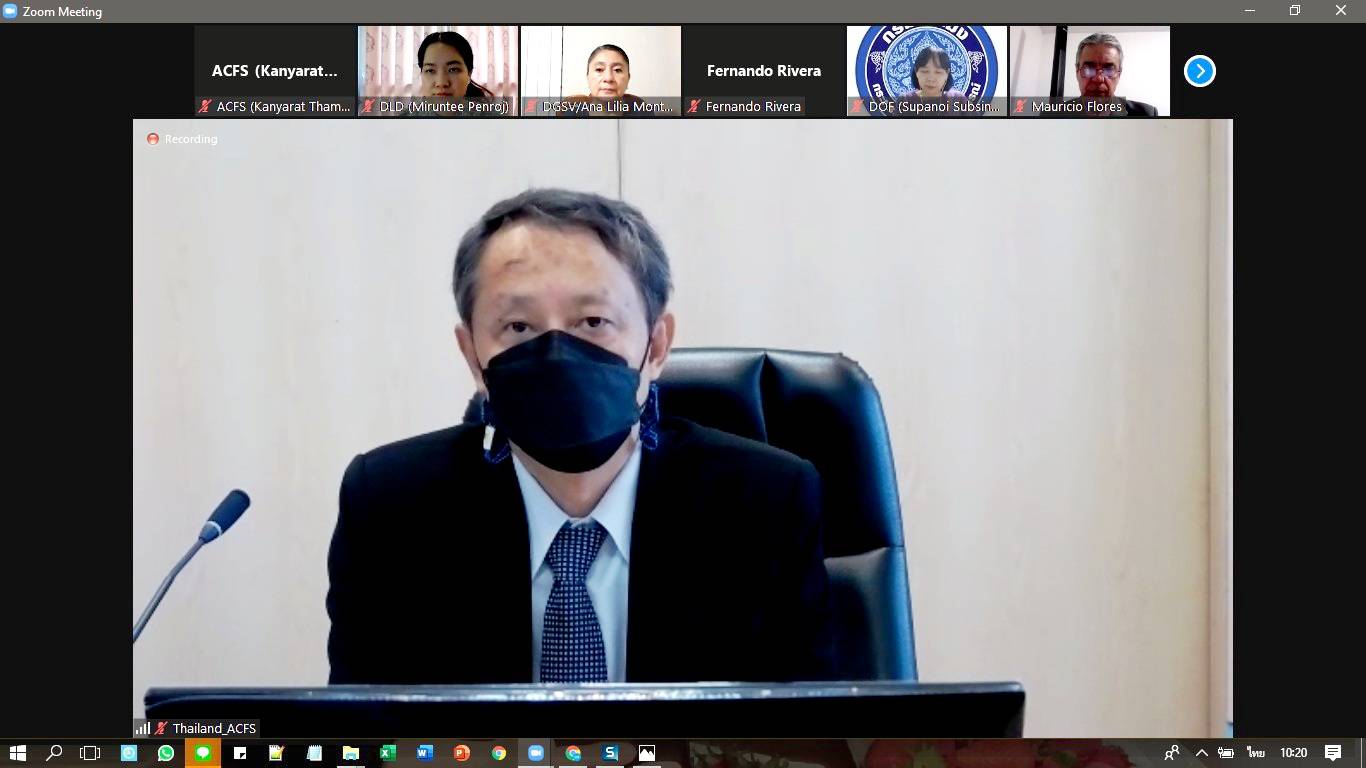Click the red Recording indicator icon
Screen dimensions: 1366x768
click(153, 139)
